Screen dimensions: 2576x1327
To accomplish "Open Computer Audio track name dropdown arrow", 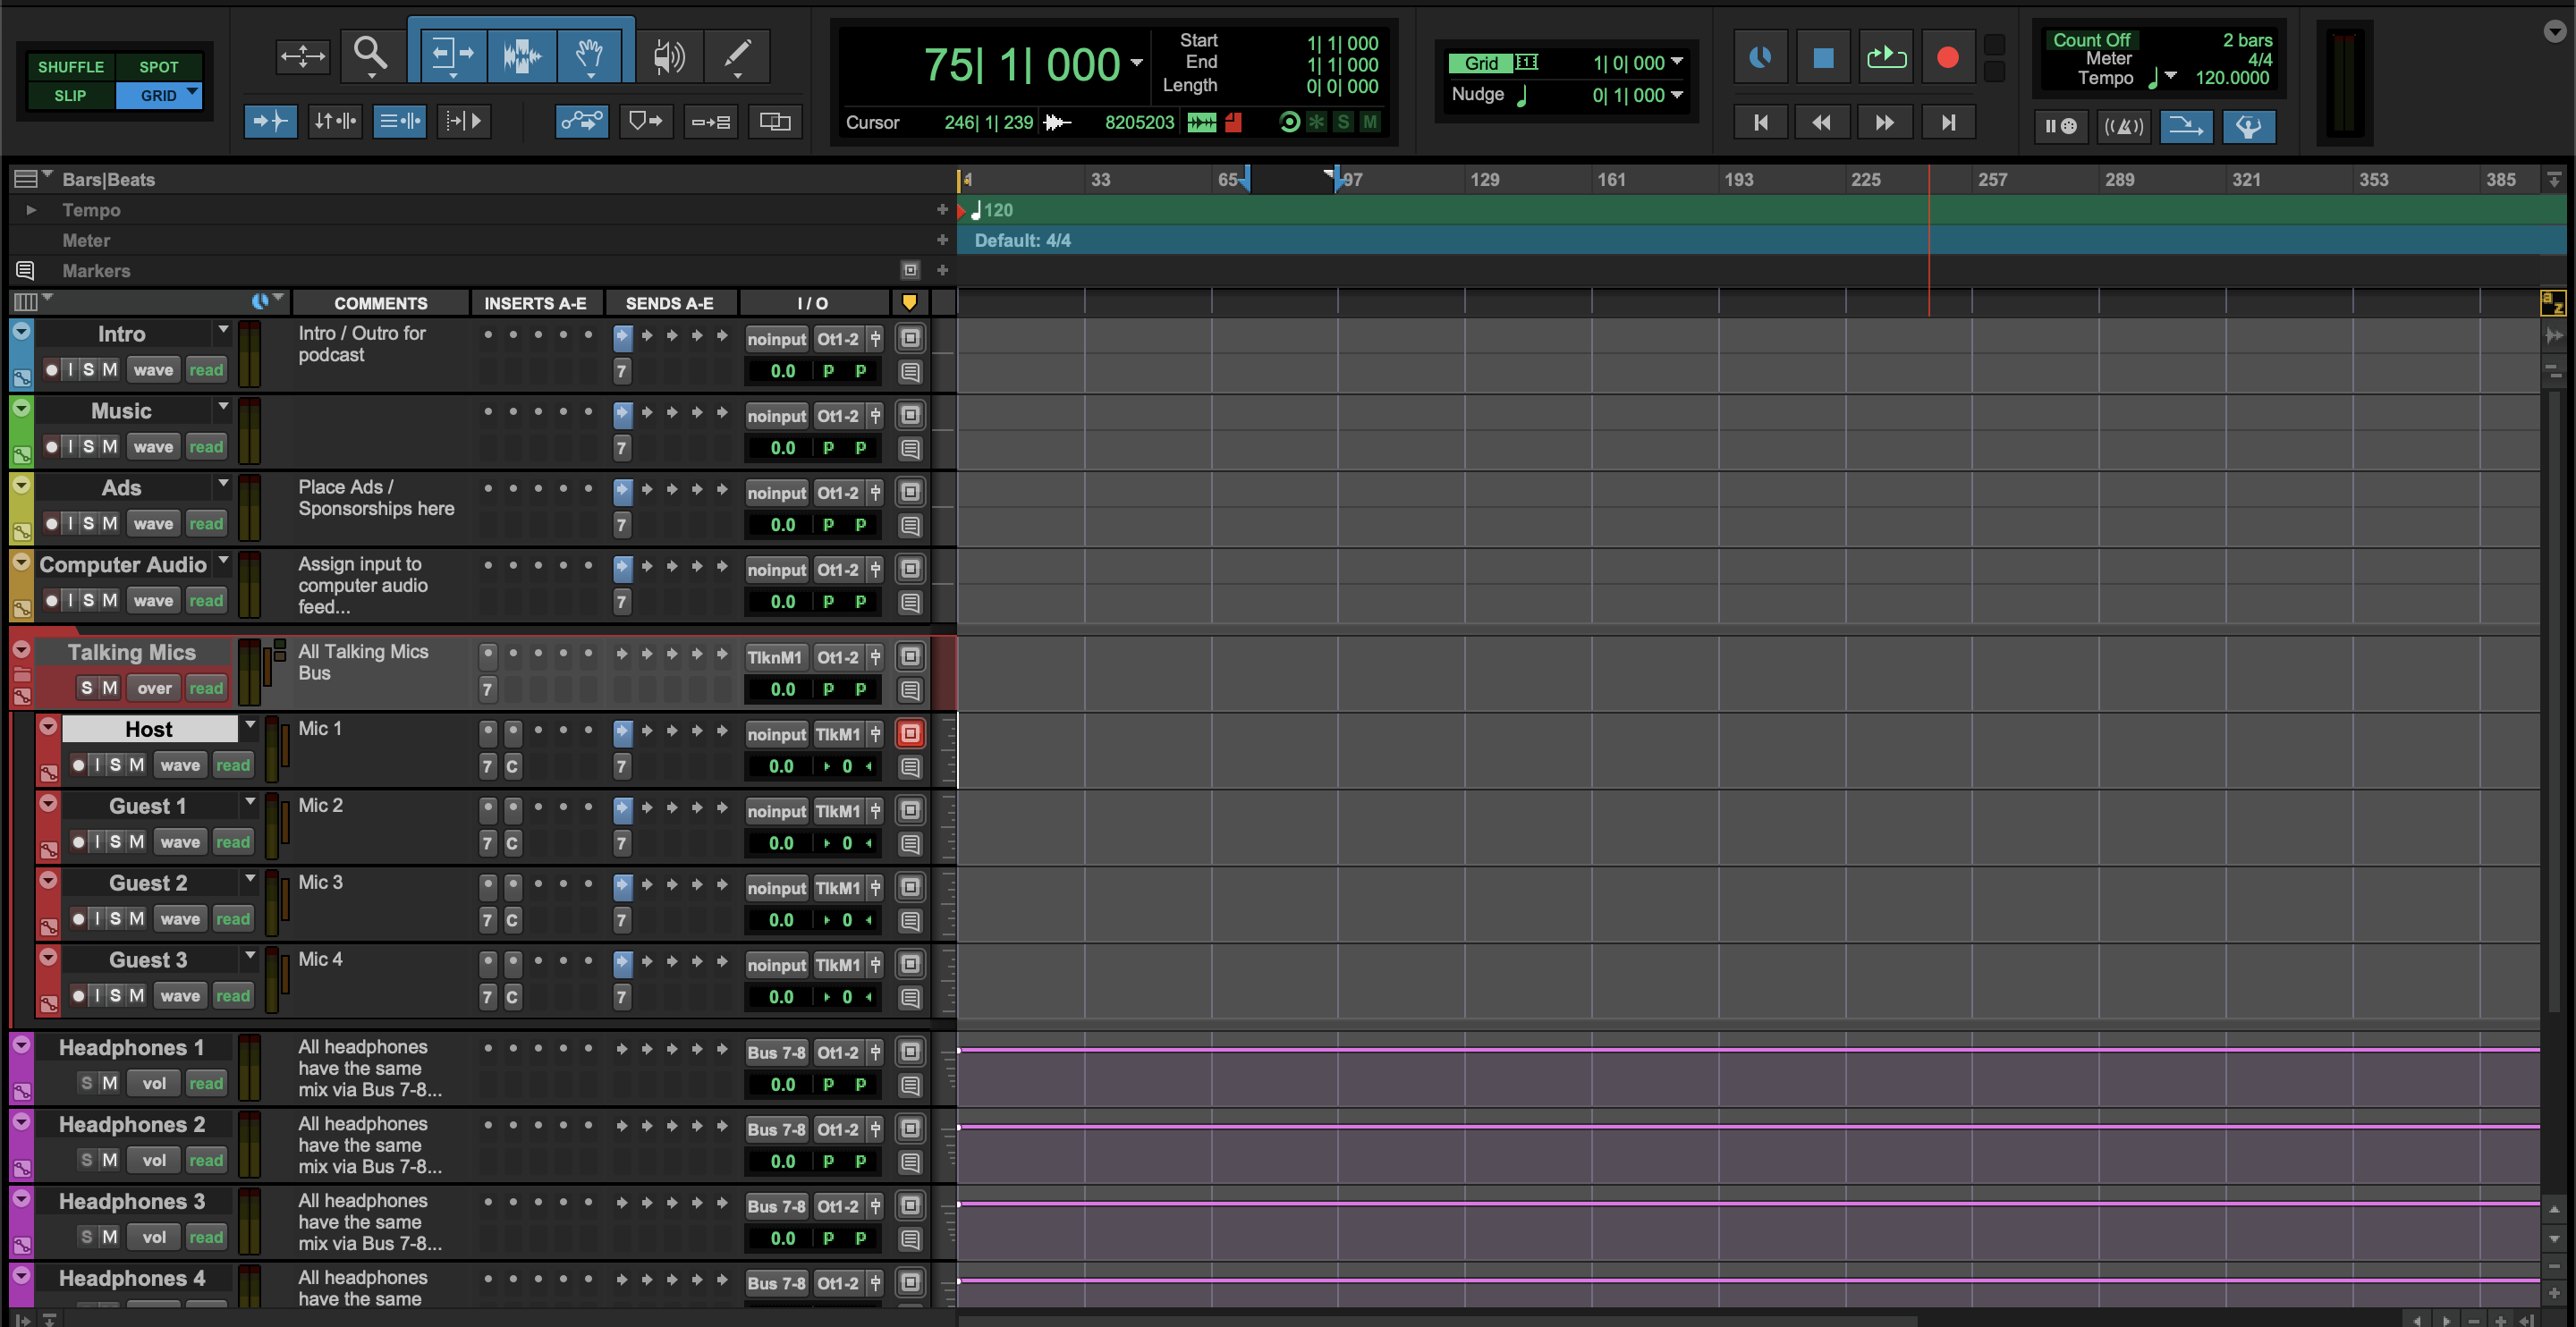I will [223, 560].
